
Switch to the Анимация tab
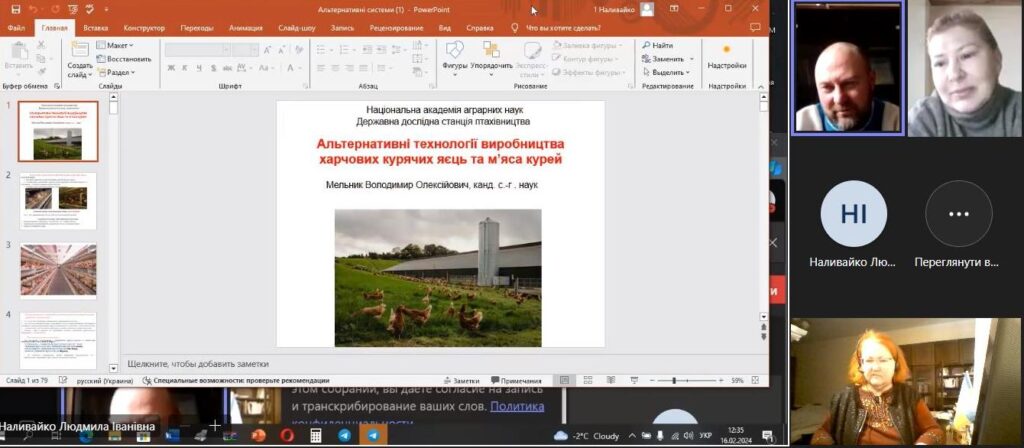246,28
